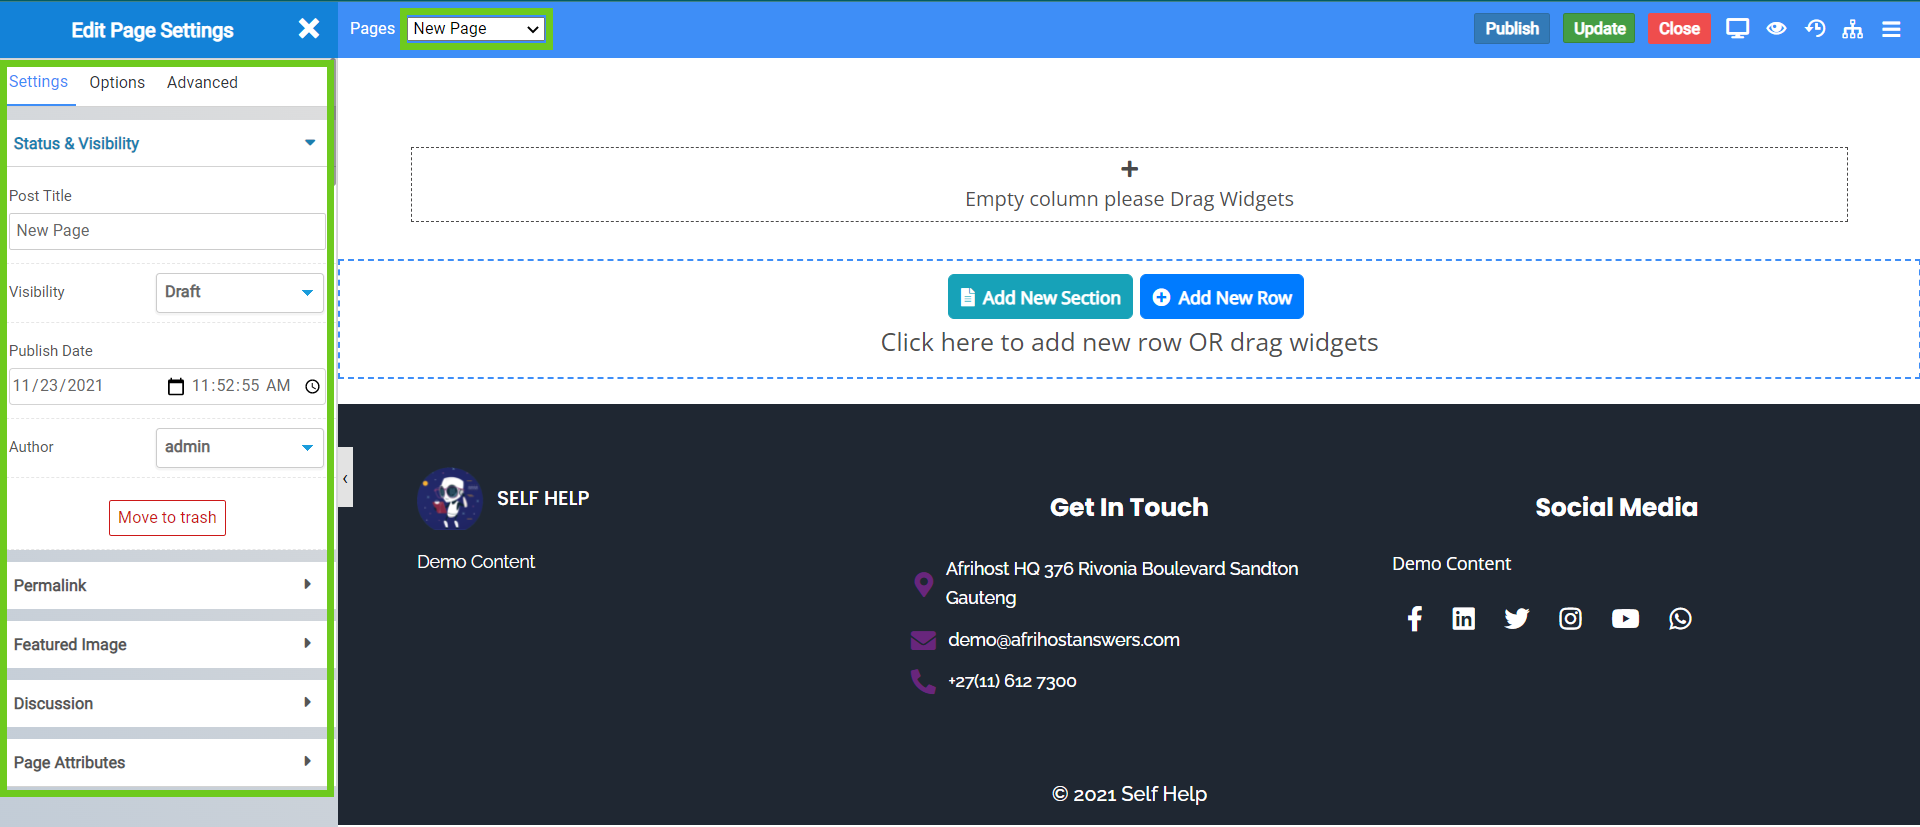Open the Visibility dropdown set to Draft
1920x827 pixels.
point(239,292)
